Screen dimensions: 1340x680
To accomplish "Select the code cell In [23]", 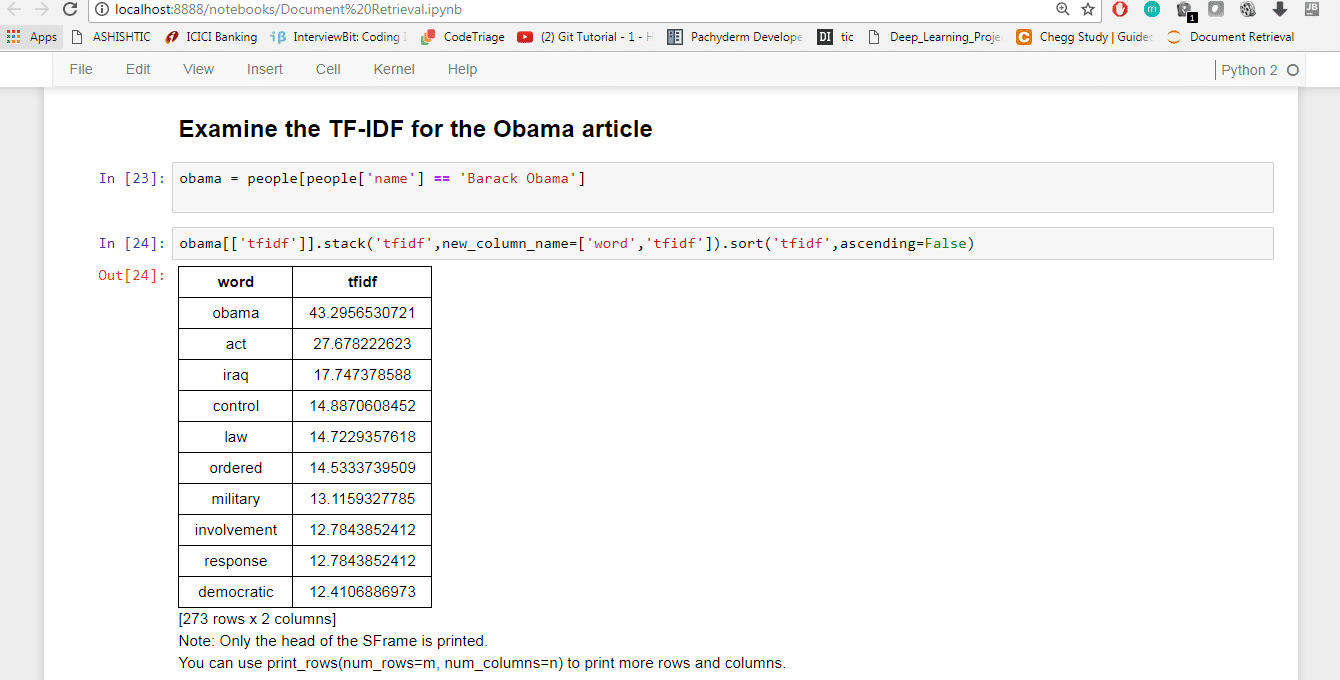I will (x=722, y=187).
